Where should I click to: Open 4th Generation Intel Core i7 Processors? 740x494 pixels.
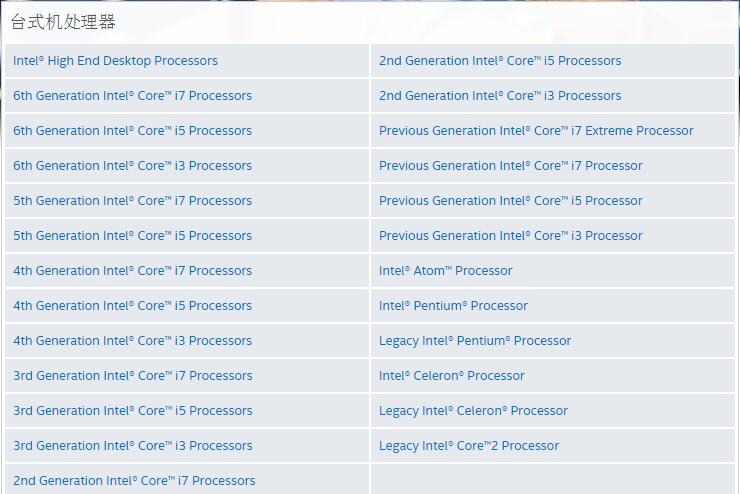click(x=132, y=271)
